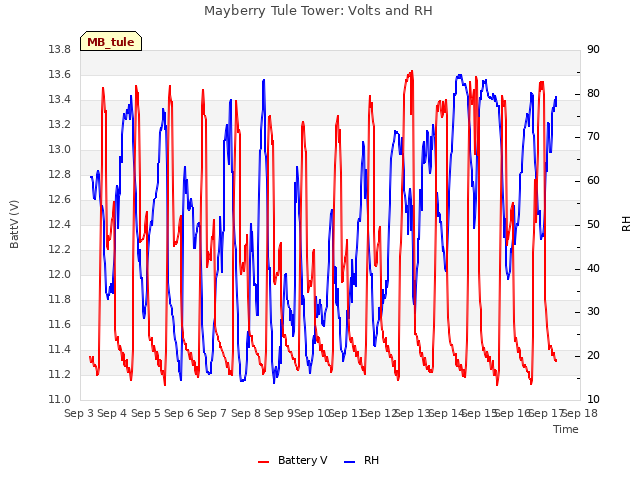Click the 50 right axis tick
The height and width of the screenshot is (480, 640).
(x=593, y=224)
